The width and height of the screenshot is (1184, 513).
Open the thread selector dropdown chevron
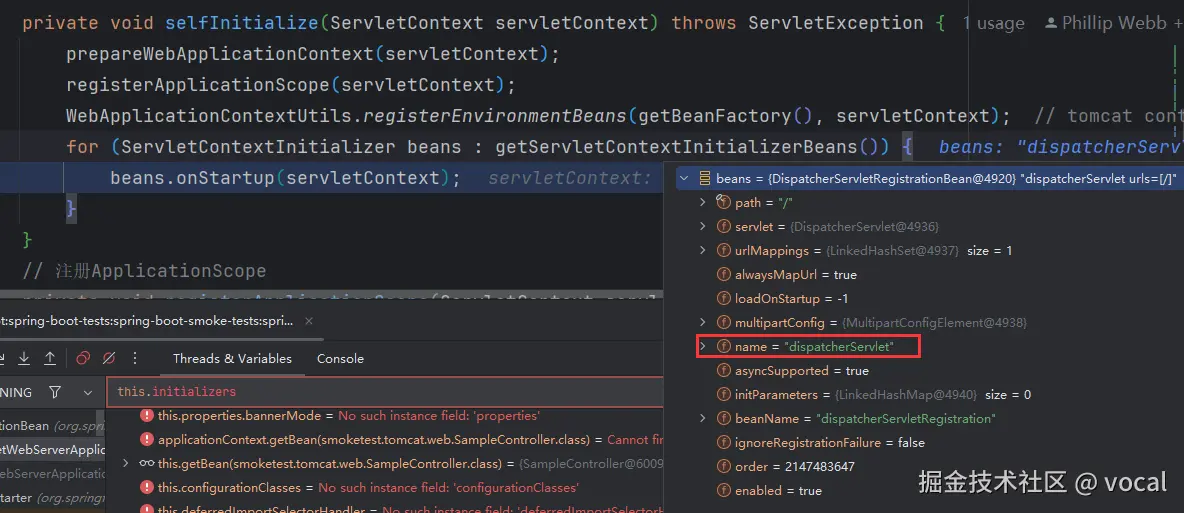click(88, 393)
